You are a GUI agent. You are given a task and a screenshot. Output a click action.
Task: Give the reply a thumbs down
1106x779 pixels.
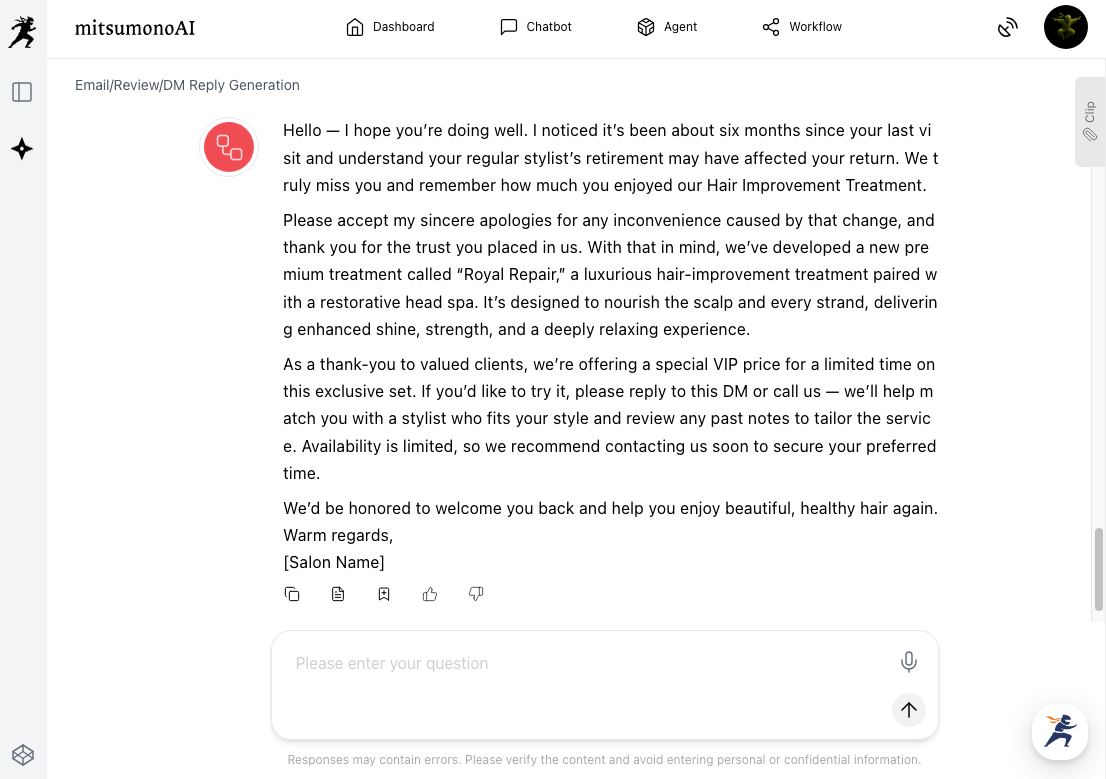pyautogui.click(x=476, y=594)
